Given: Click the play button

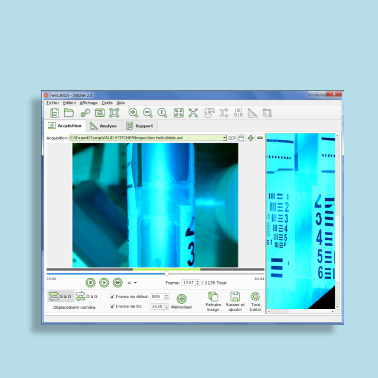Looking at the screenshot, I should [104, 283].
